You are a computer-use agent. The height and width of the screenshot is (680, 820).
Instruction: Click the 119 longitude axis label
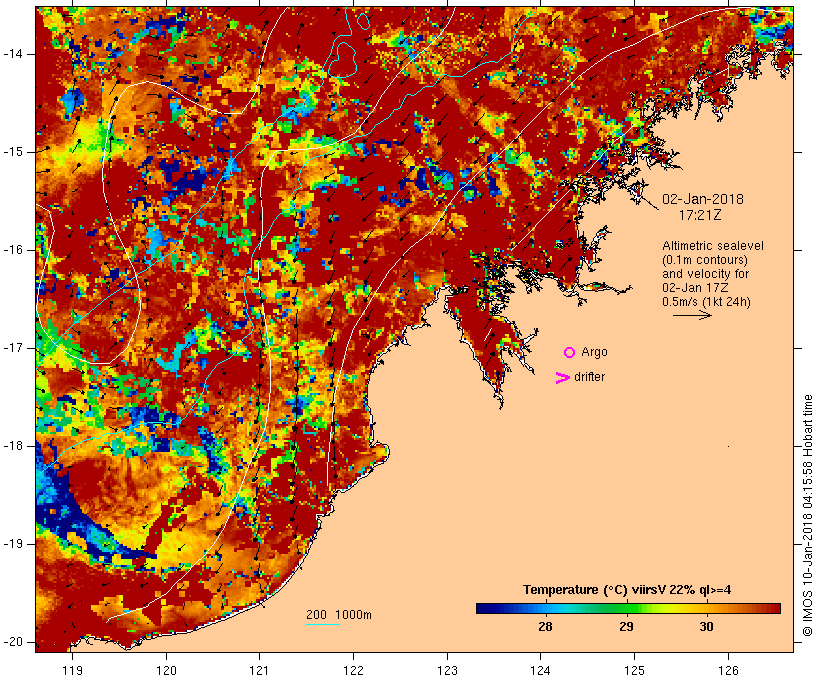tap(72, 671)
